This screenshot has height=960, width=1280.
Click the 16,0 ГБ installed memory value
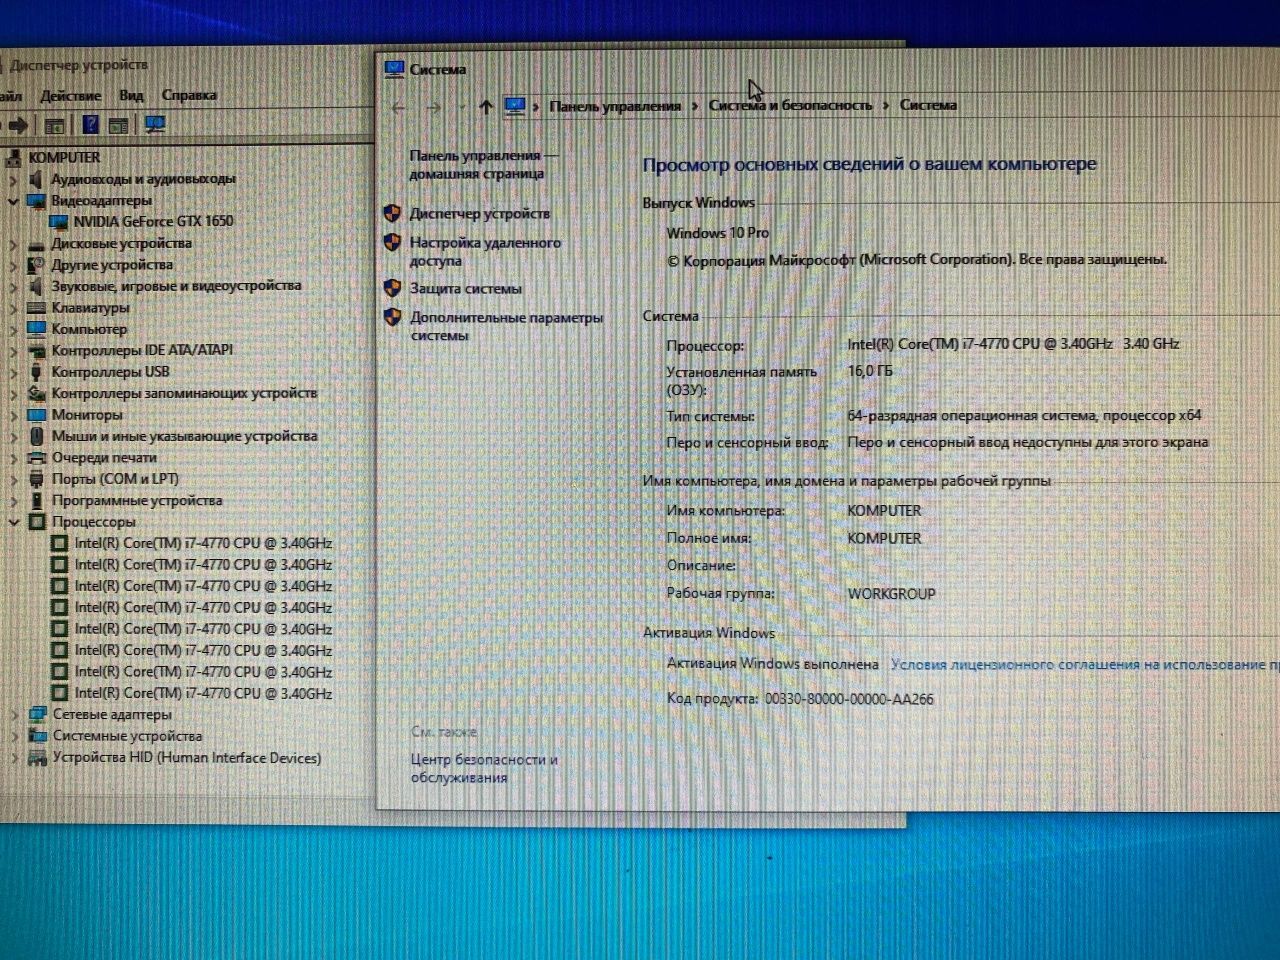coord(870,370)
